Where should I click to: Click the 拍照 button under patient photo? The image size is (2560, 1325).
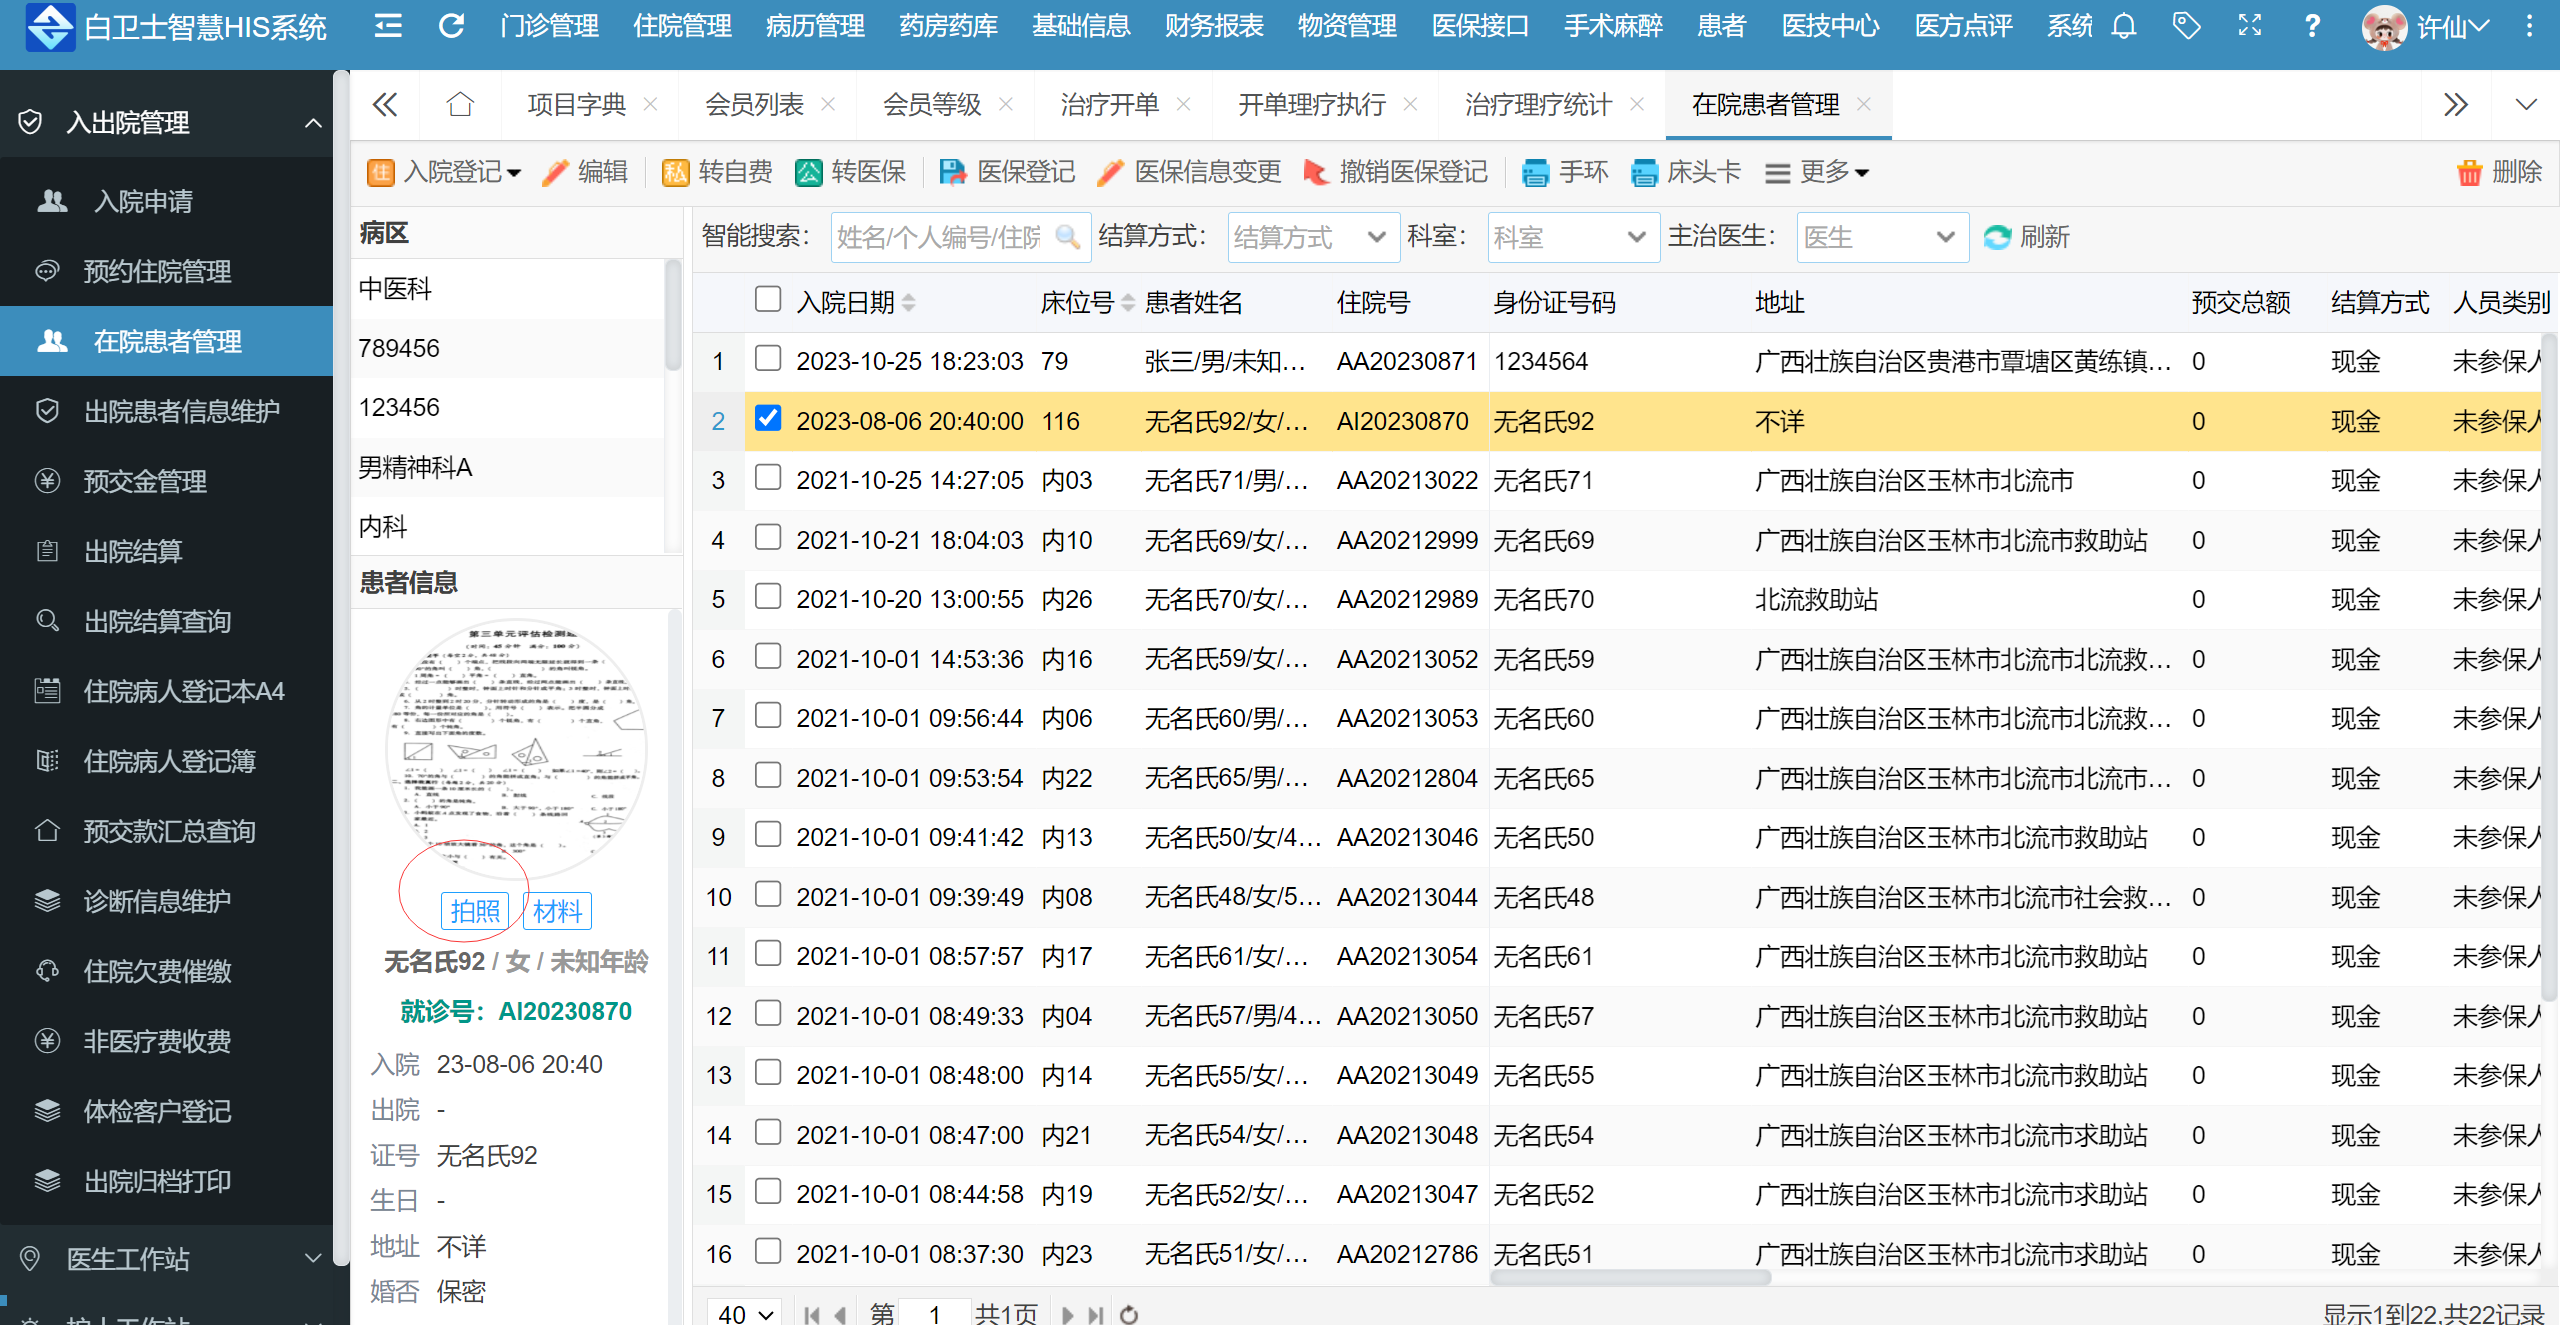pos(475,911)
